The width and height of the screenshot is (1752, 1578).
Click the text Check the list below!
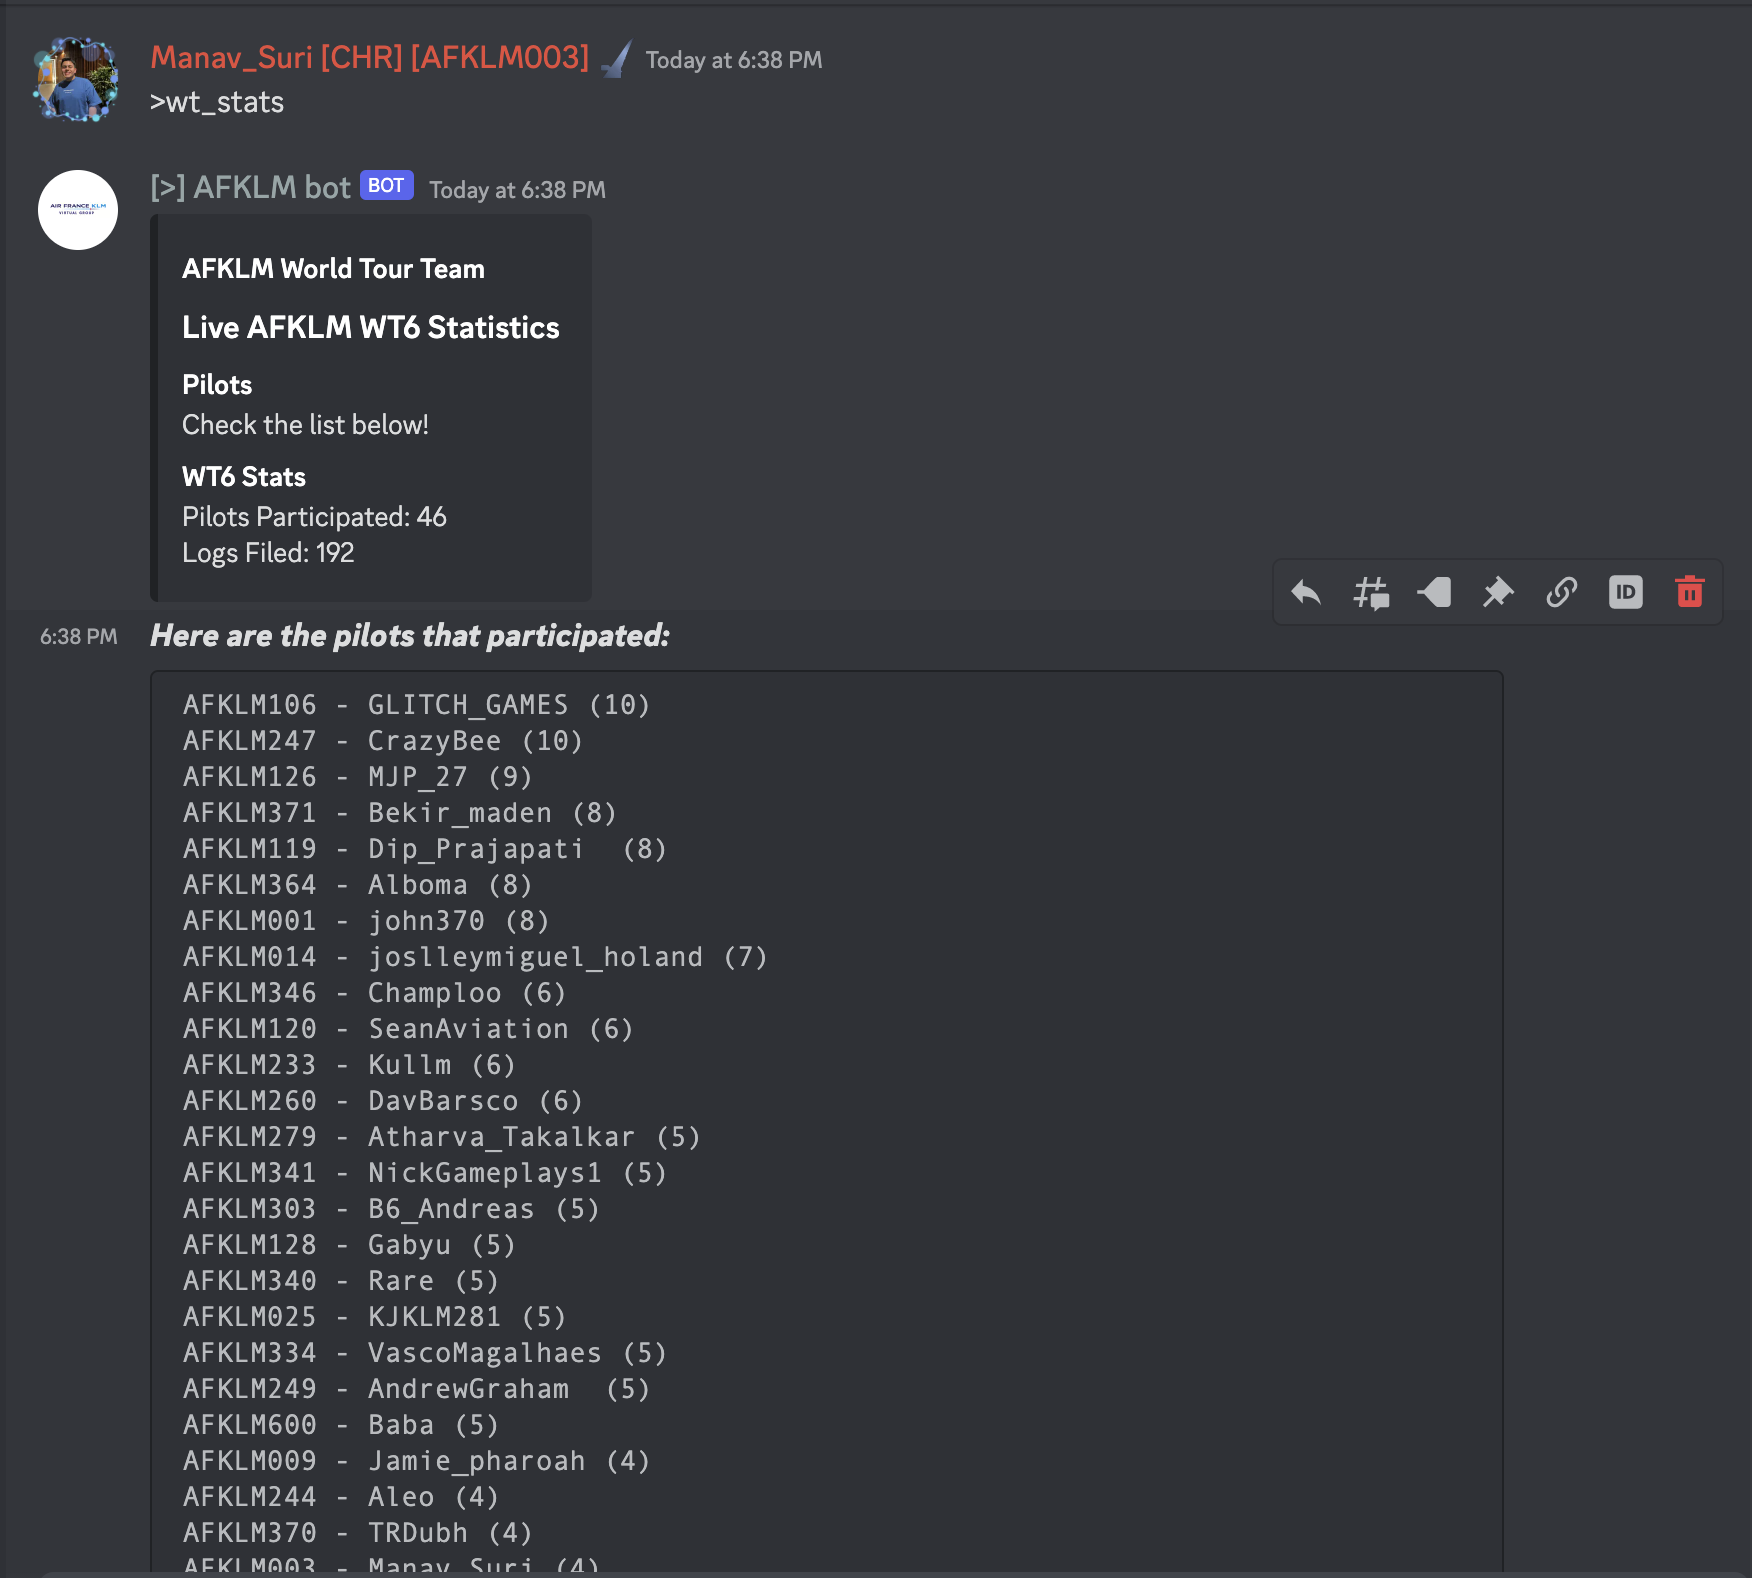[x=305, y=425]
